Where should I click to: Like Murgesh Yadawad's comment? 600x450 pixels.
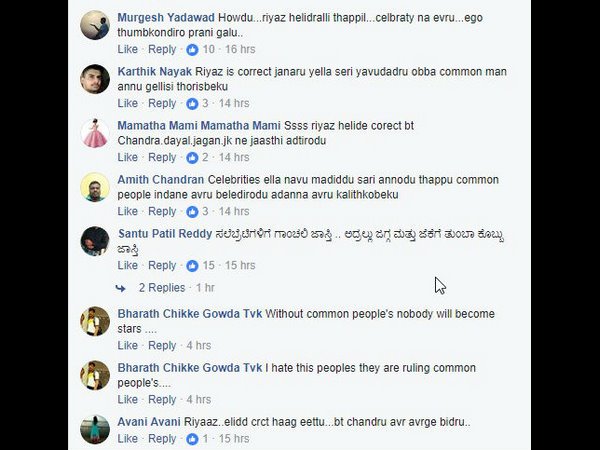(x=128, y=49)
